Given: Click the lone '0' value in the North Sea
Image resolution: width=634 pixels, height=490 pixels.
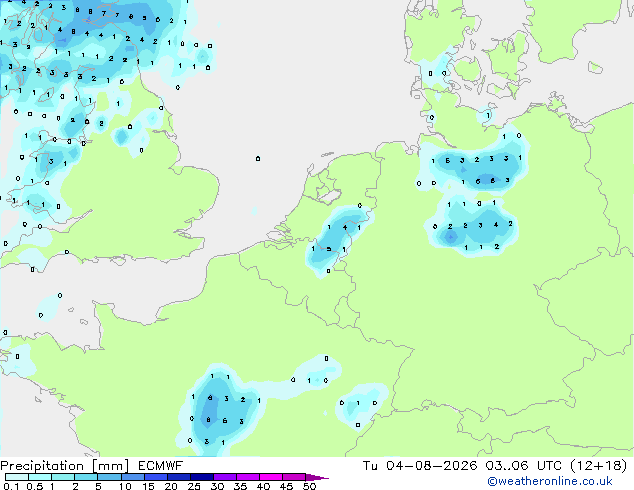Looking at the screenshot, I should (258, 158).
